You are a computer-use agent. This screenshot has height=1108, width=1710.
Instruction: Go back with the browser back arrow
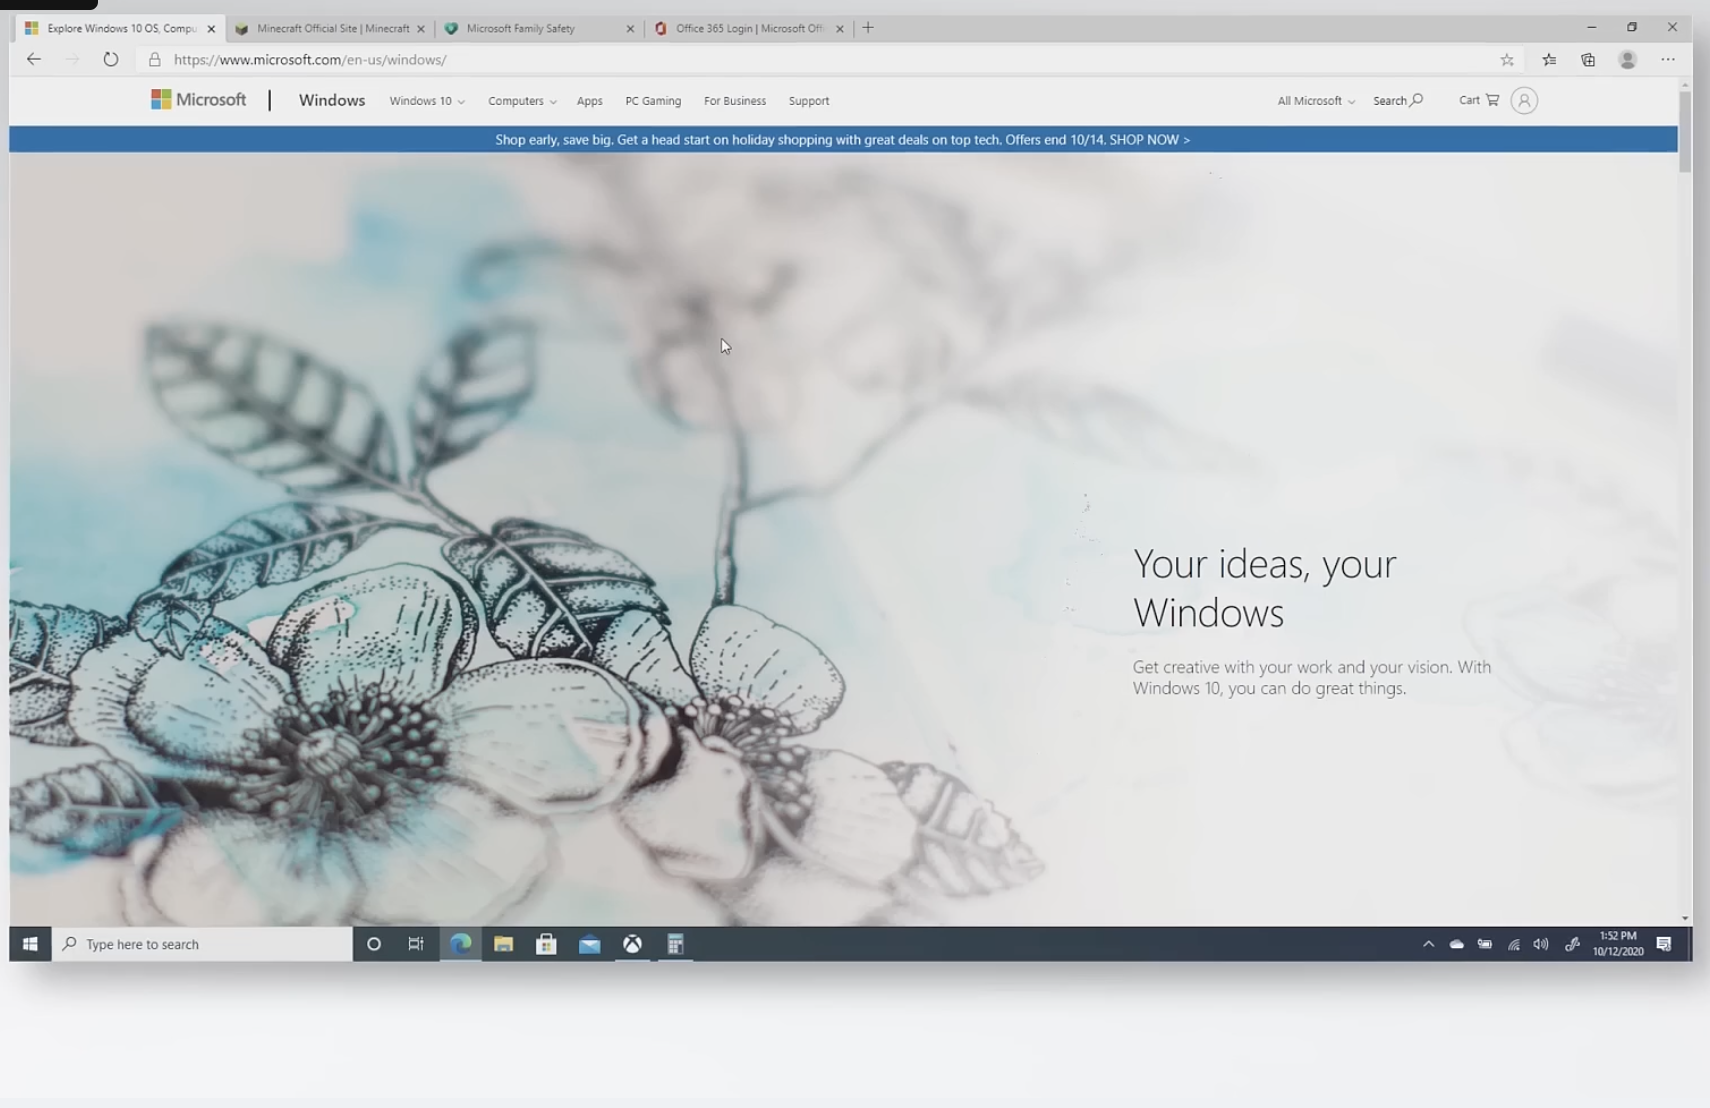(33, 59)
